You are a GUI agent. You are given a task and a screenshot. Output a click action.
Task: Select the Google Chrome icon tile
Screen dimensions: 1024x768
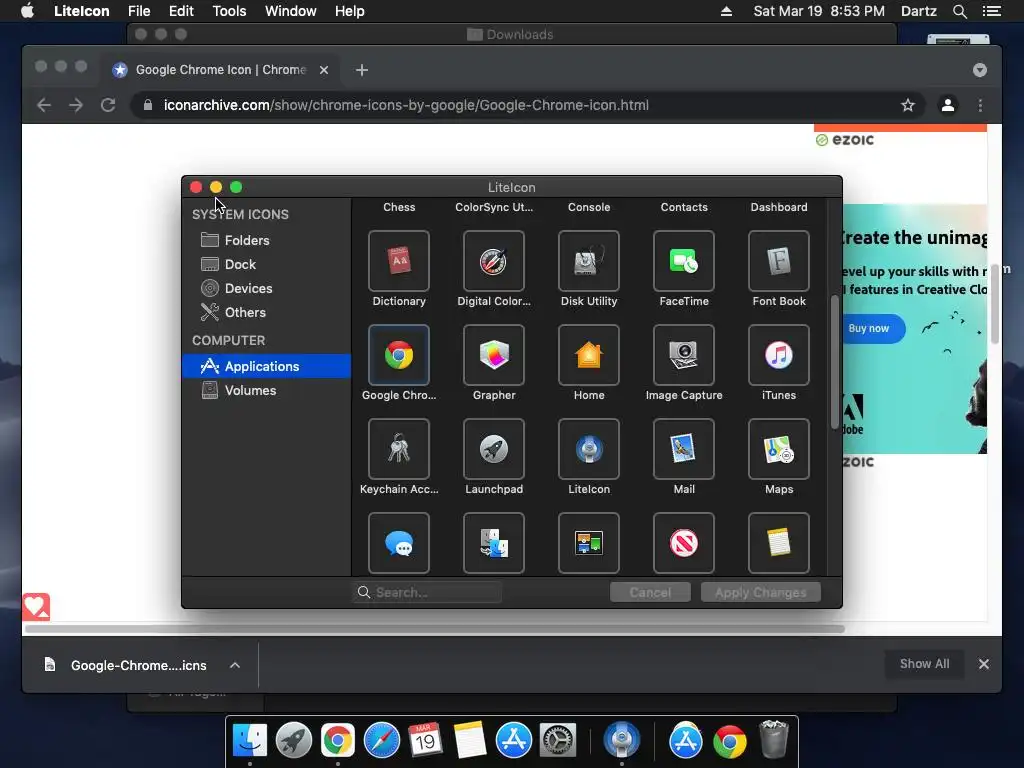tap(398, 355)
